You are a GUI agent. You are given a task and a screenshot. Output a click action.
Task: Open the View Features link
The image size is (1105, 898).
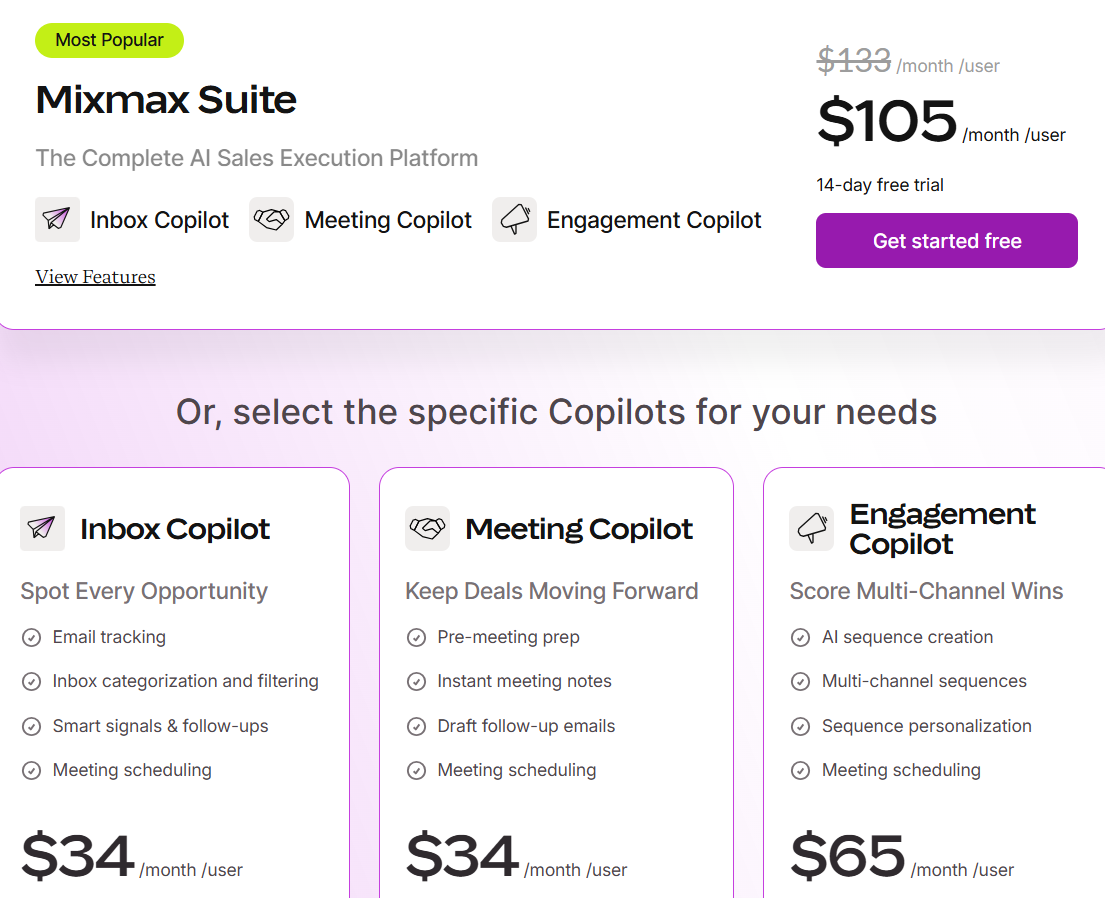pos(95,277)
